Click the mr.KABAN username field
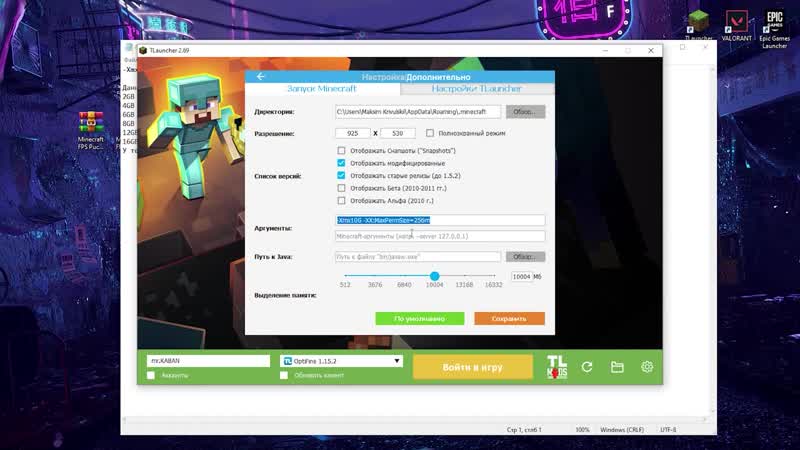This screenshot has height=450, width=800. (208, 361)
